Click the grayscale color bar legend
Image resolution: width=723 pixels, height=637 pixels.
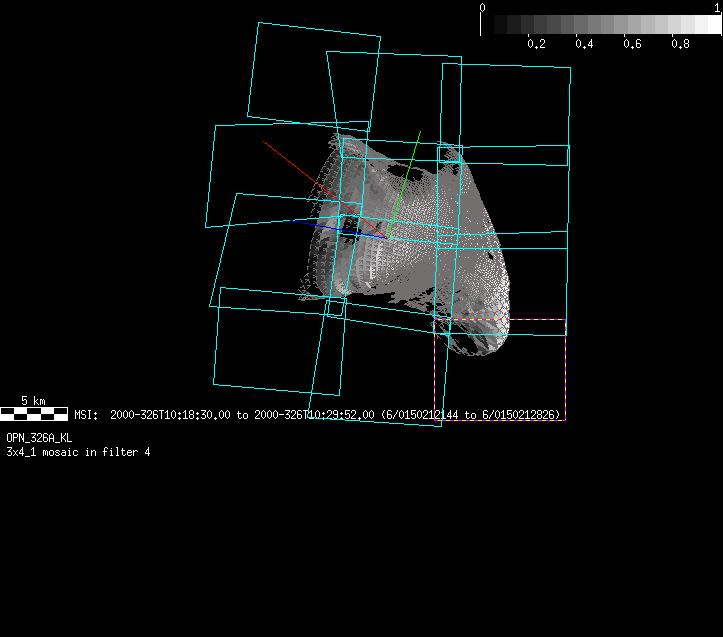pyautogui.click(x=600, y=25)
